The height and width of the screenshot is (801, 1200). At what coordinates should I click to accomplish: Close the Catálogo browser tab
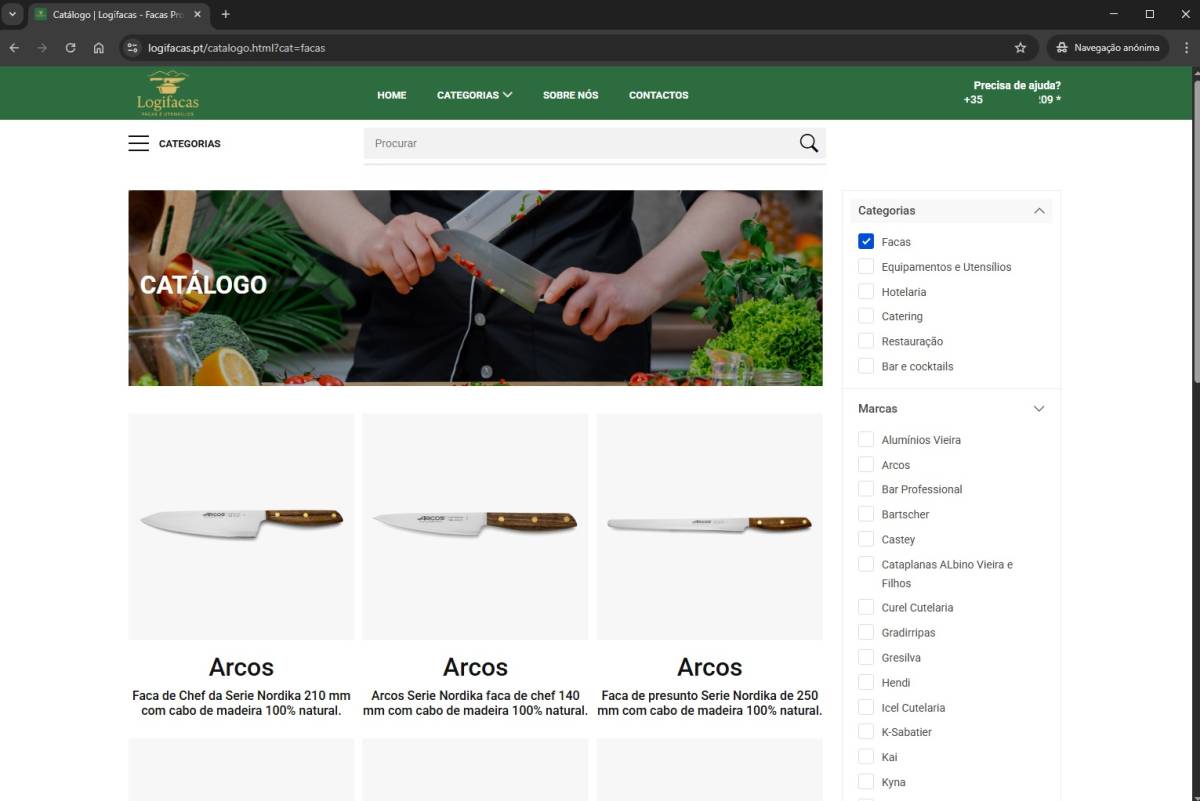point(198,14)
